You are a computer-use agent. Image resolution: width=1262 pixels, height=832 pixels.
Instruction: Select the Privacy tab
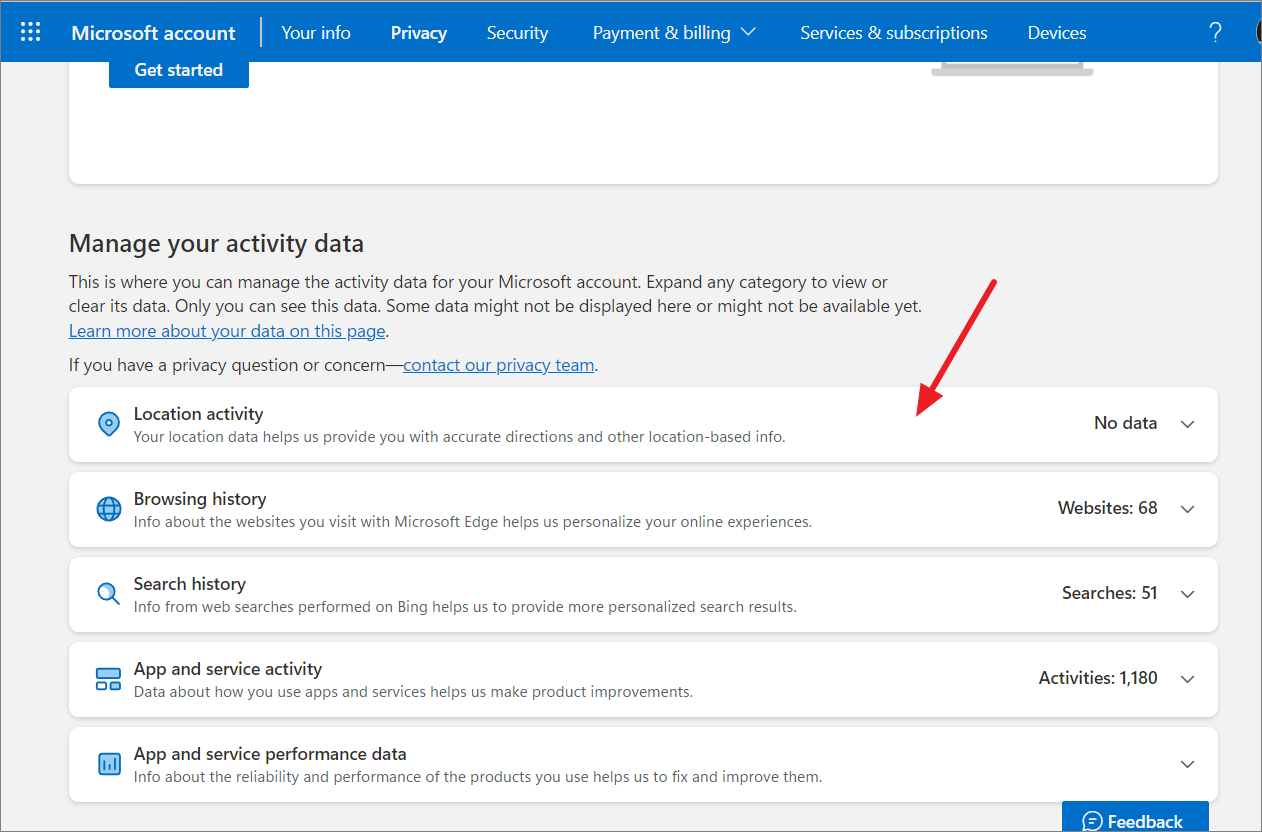click(x=418, y=32)
